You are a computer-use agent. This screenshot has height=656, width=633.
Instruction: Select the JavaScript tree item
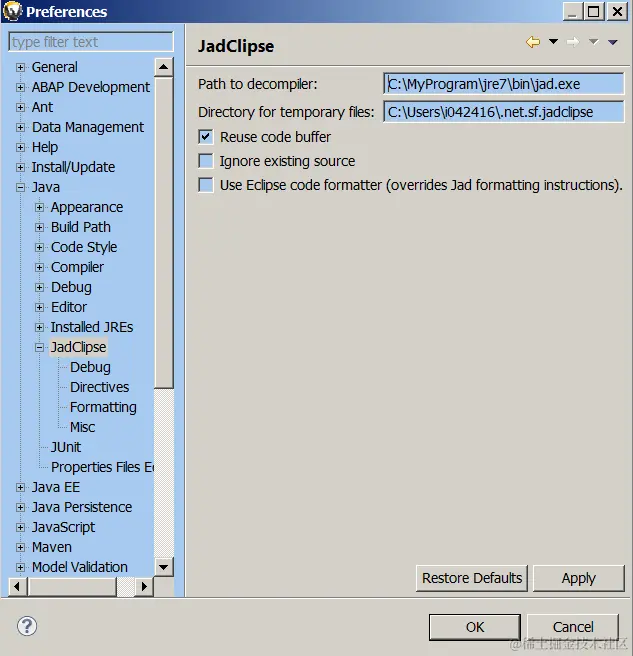pyautogui.click(x=63, y=528)
